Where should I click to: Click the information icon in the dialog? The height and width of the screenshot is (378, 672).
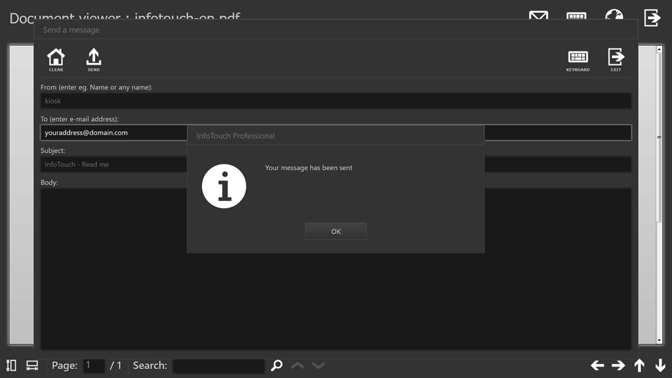pyautogui.click(x=224, y=186)
